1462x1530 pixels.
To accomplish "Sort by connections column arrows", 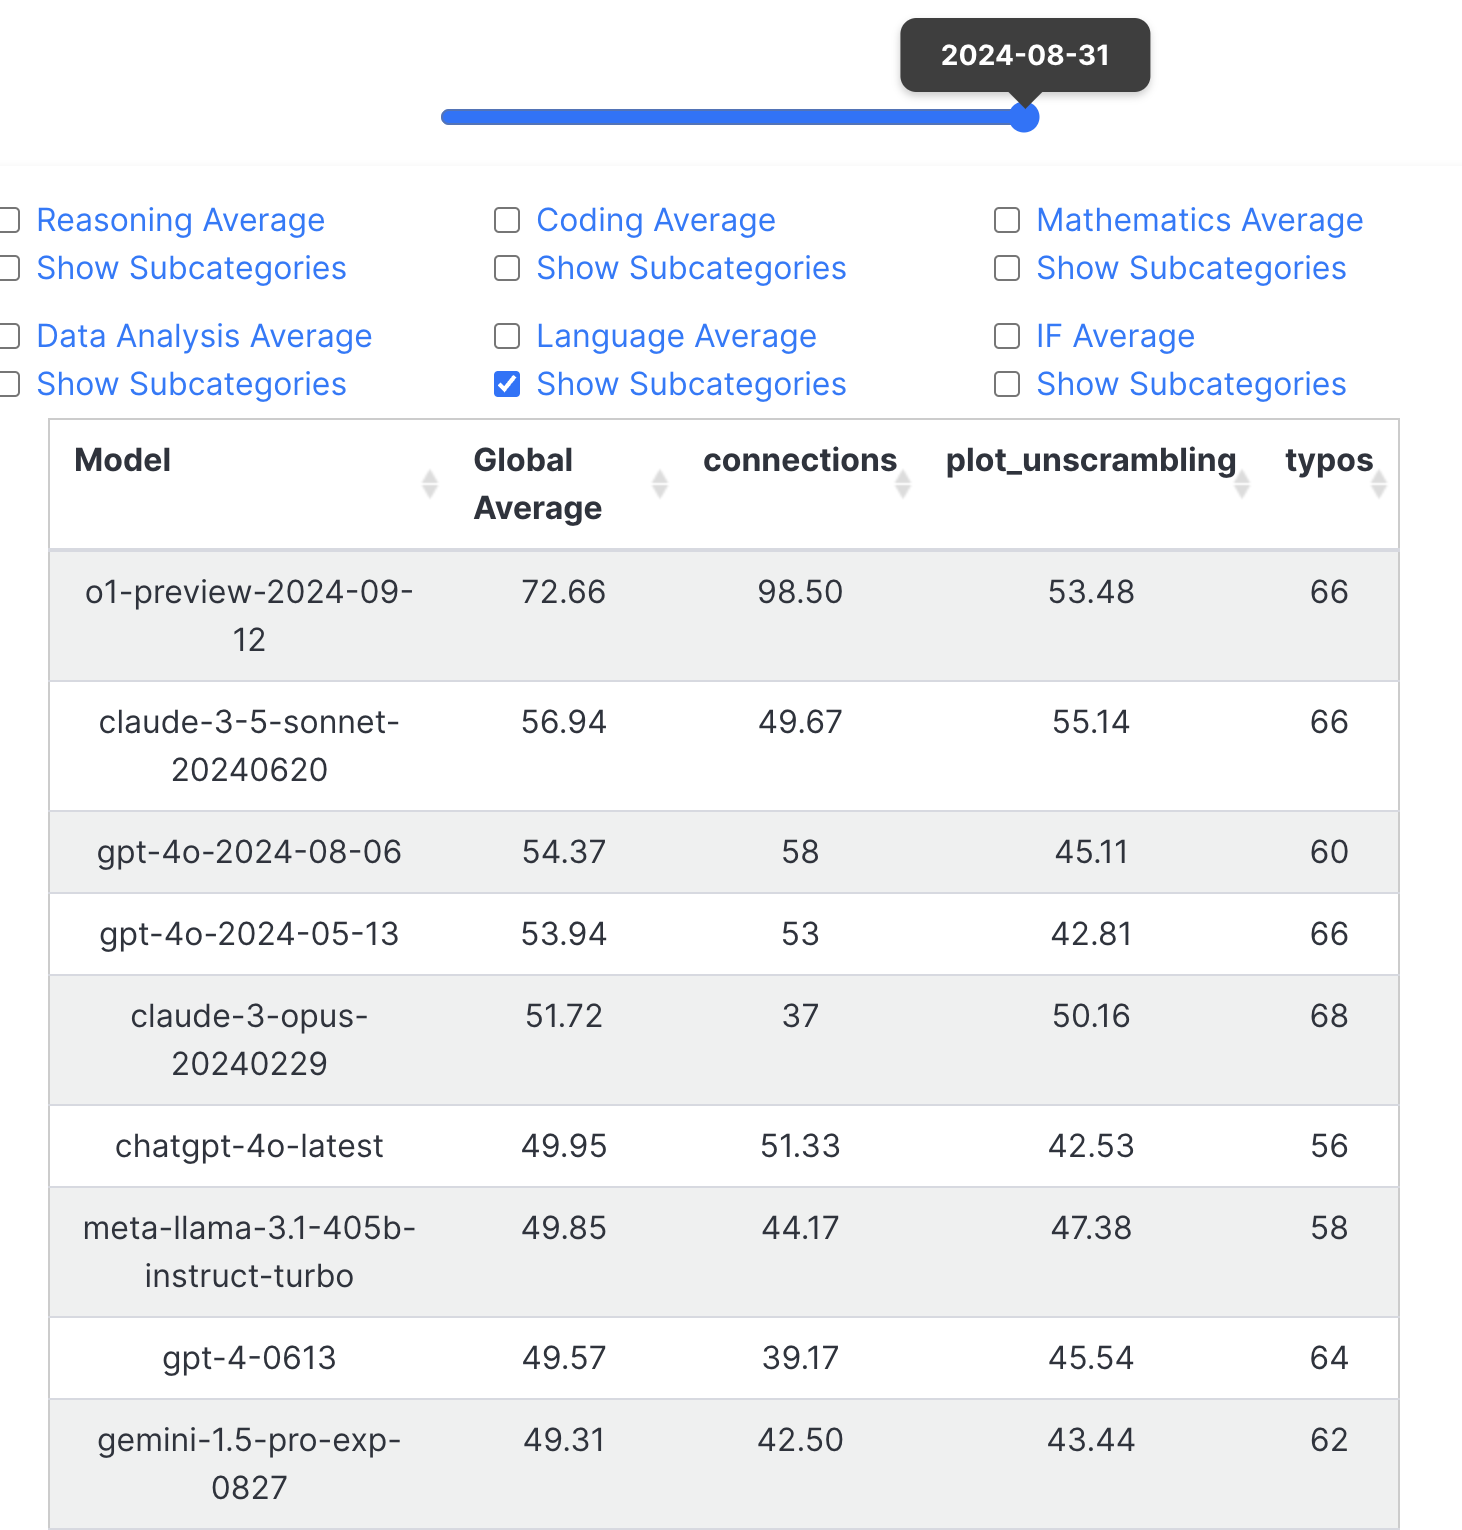I will 903,484.
